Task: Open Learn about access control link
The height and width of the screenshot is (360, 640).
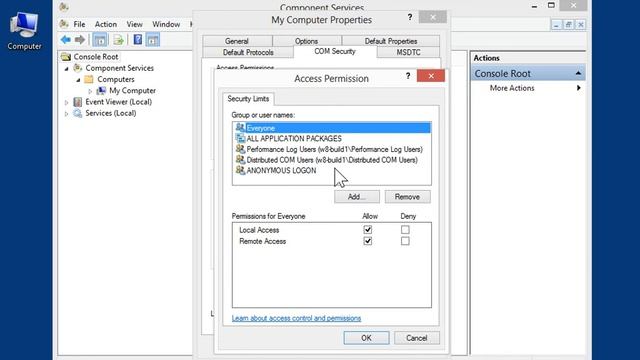Action: pos(296,318)
